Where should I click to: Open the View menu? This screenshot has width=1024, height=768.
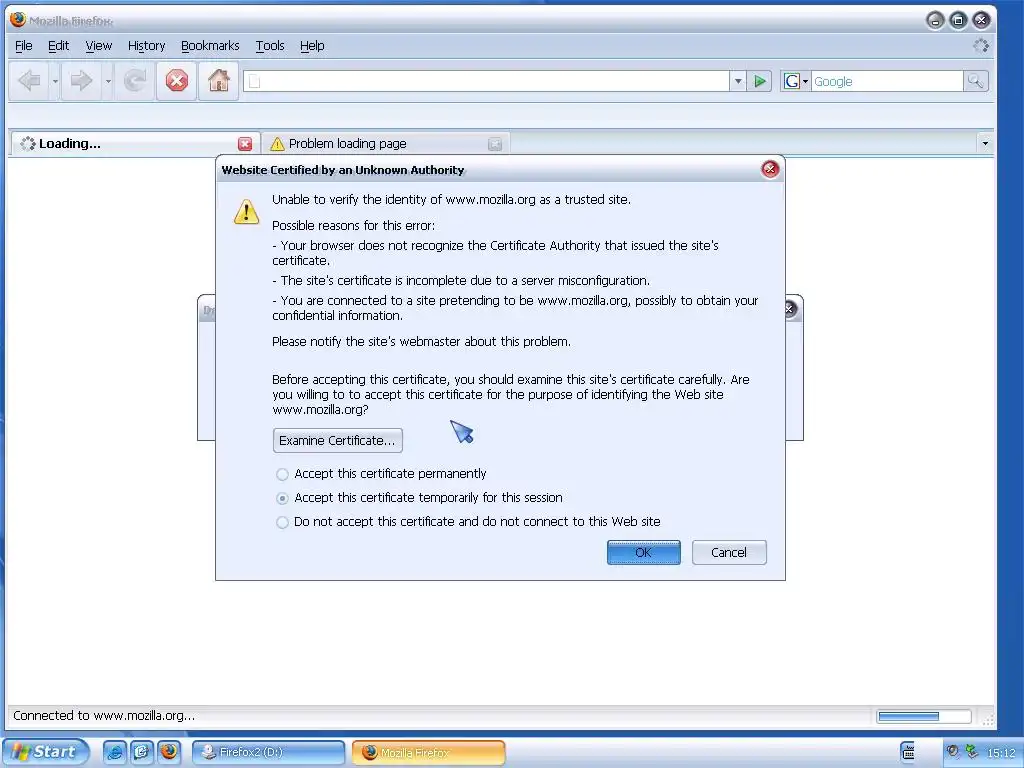tap(99, 46)
